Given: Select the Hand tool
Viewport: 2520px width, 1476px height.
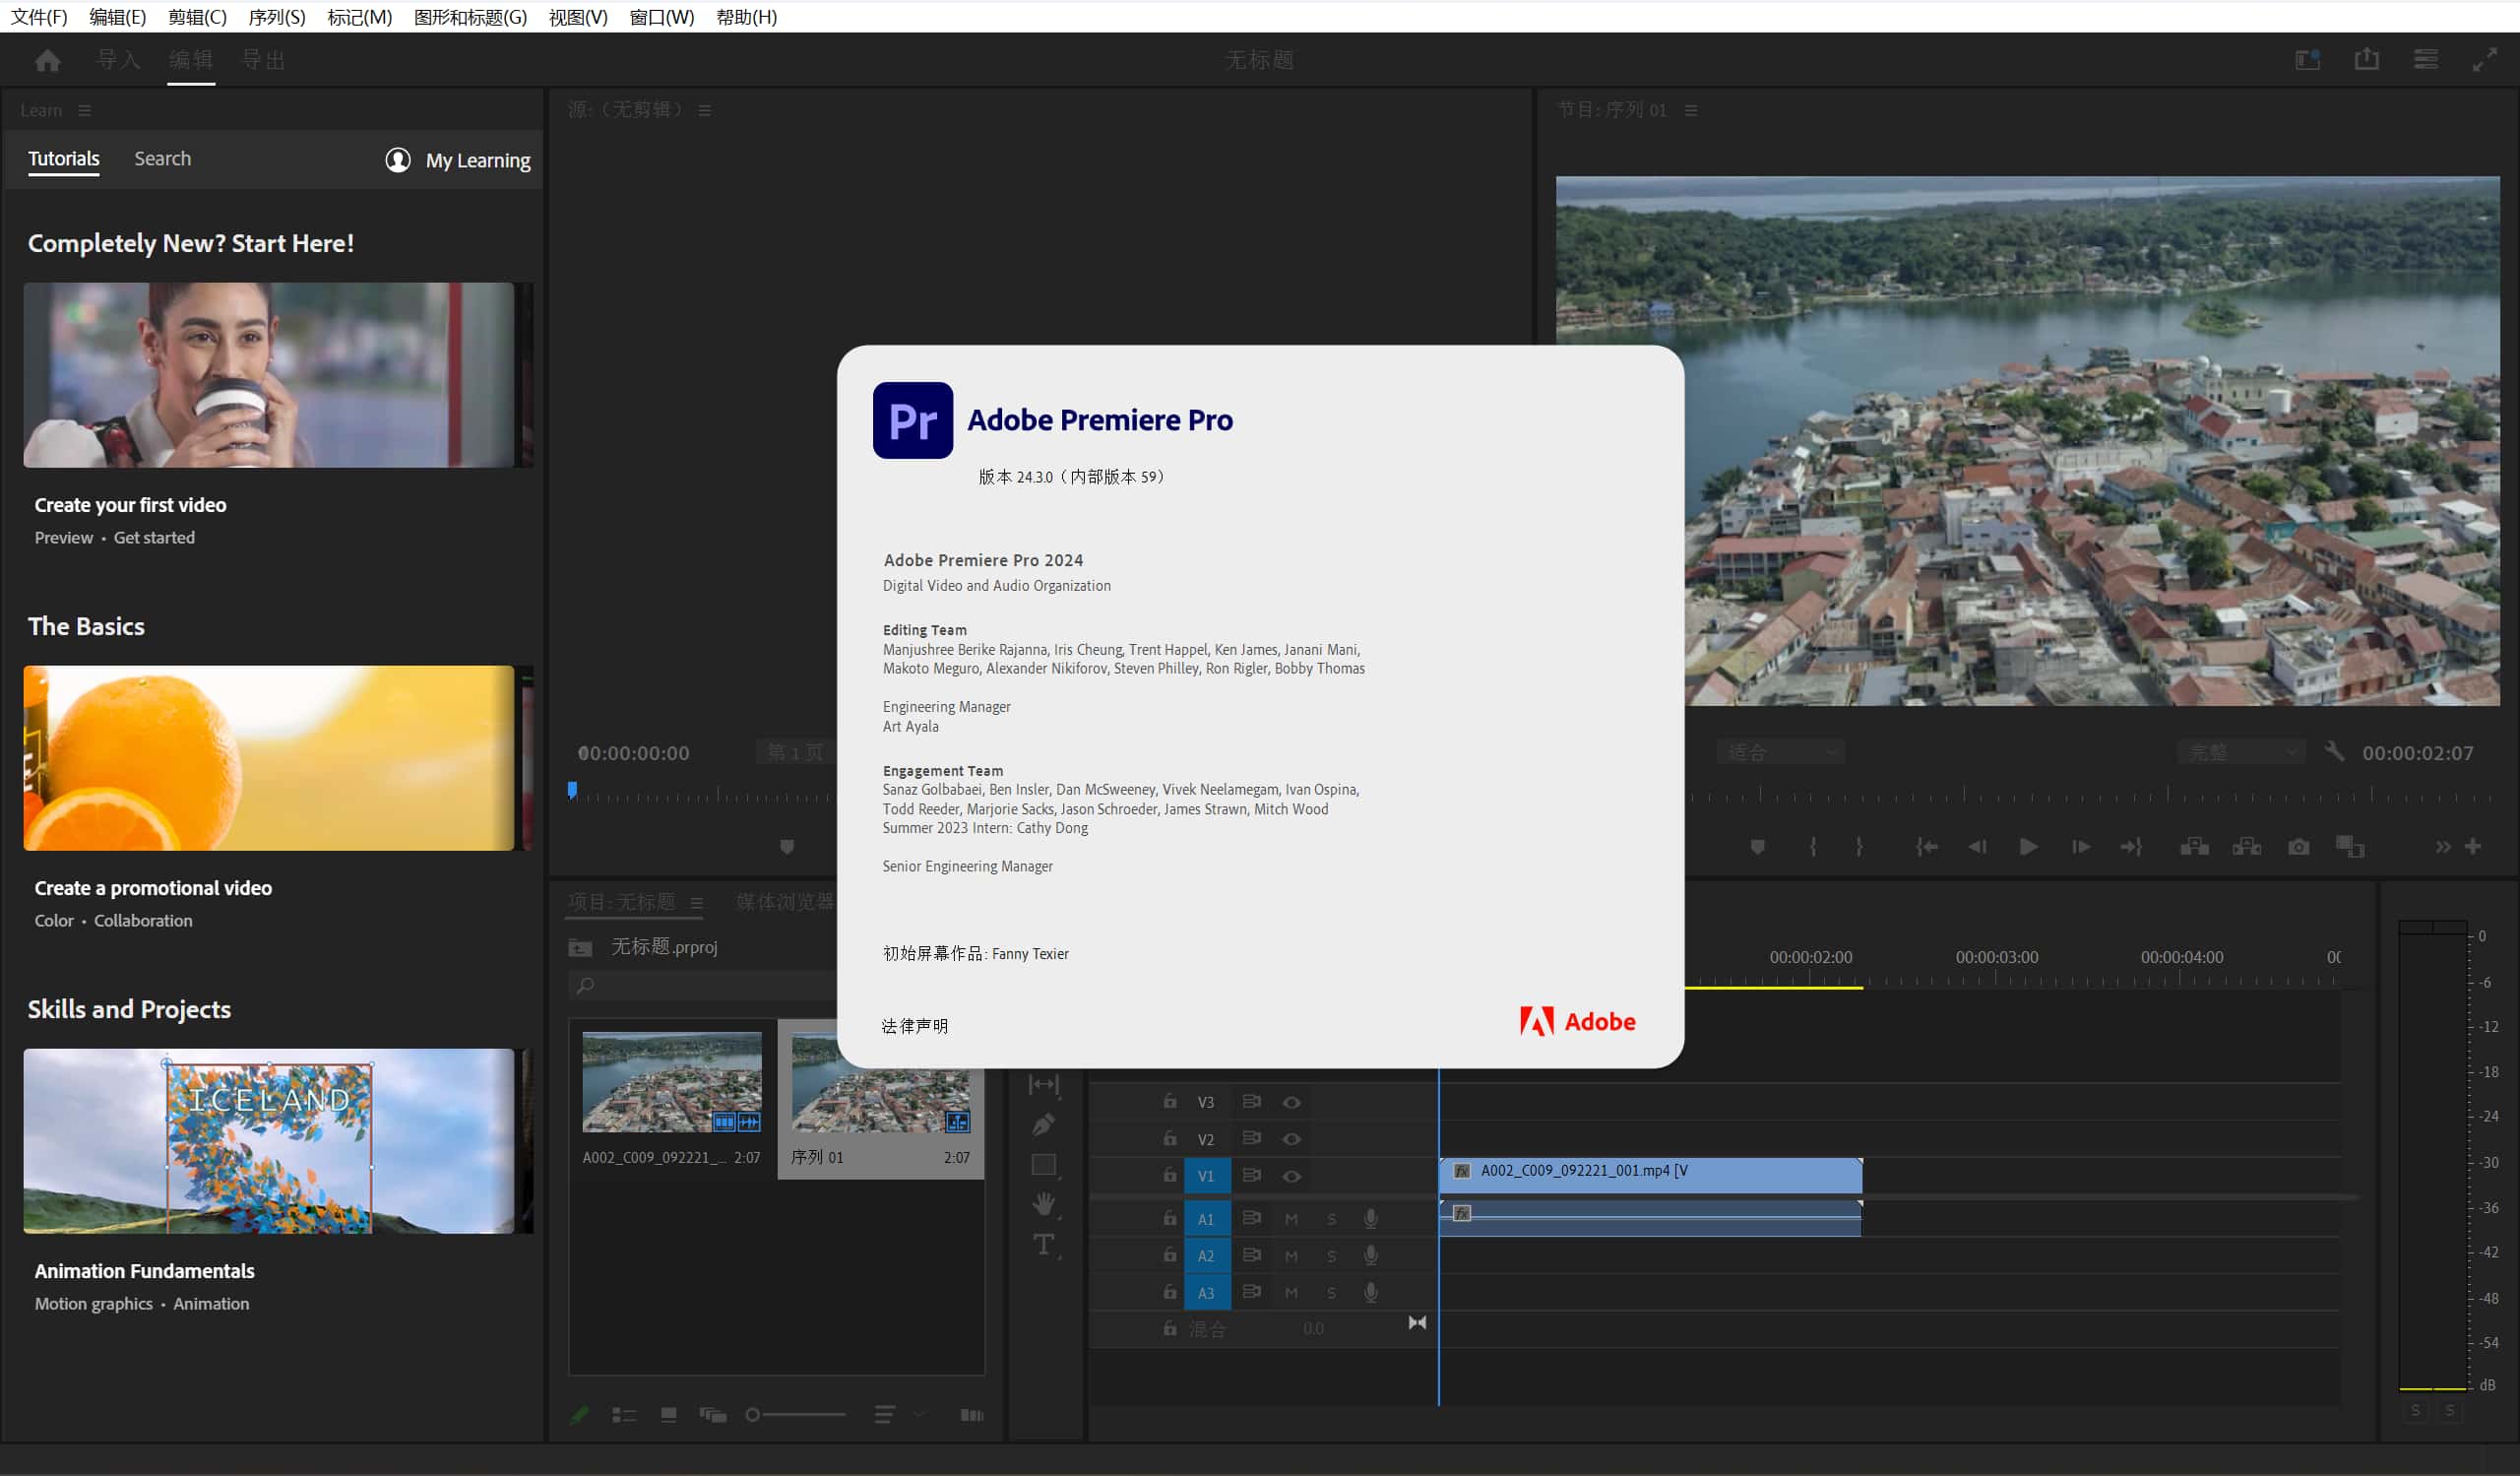Looking at the screenshot, I should click(1043, 1204).
